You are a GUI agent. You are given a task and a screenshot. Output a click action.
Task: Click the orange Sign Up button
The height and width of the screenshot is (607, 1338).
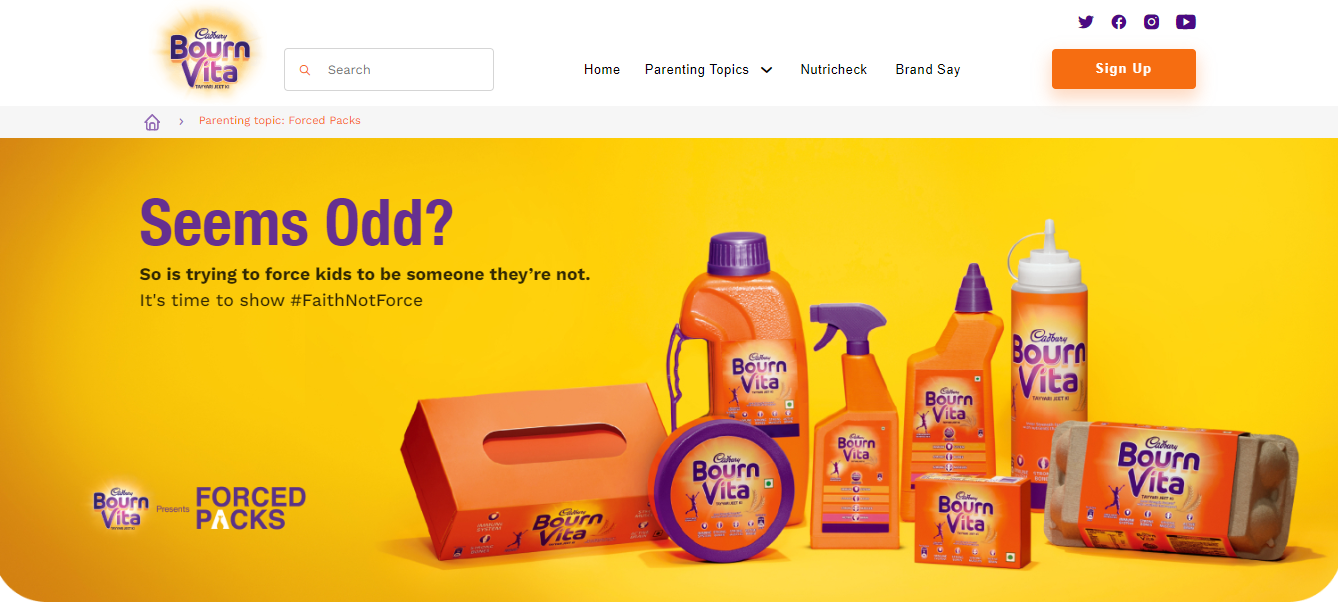coord(1124,69)
